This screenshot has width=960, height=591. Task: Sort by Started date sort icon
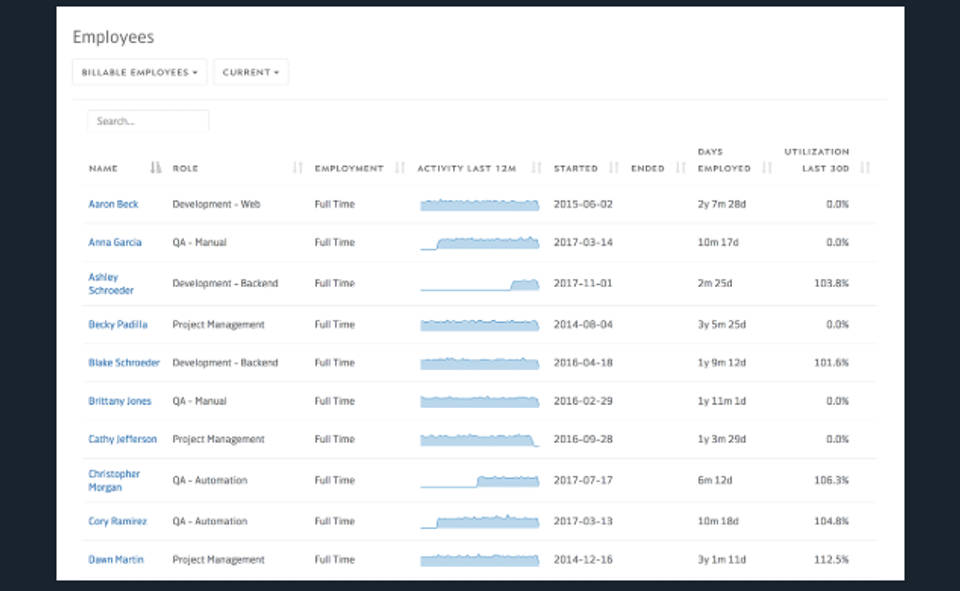(614, 168)
